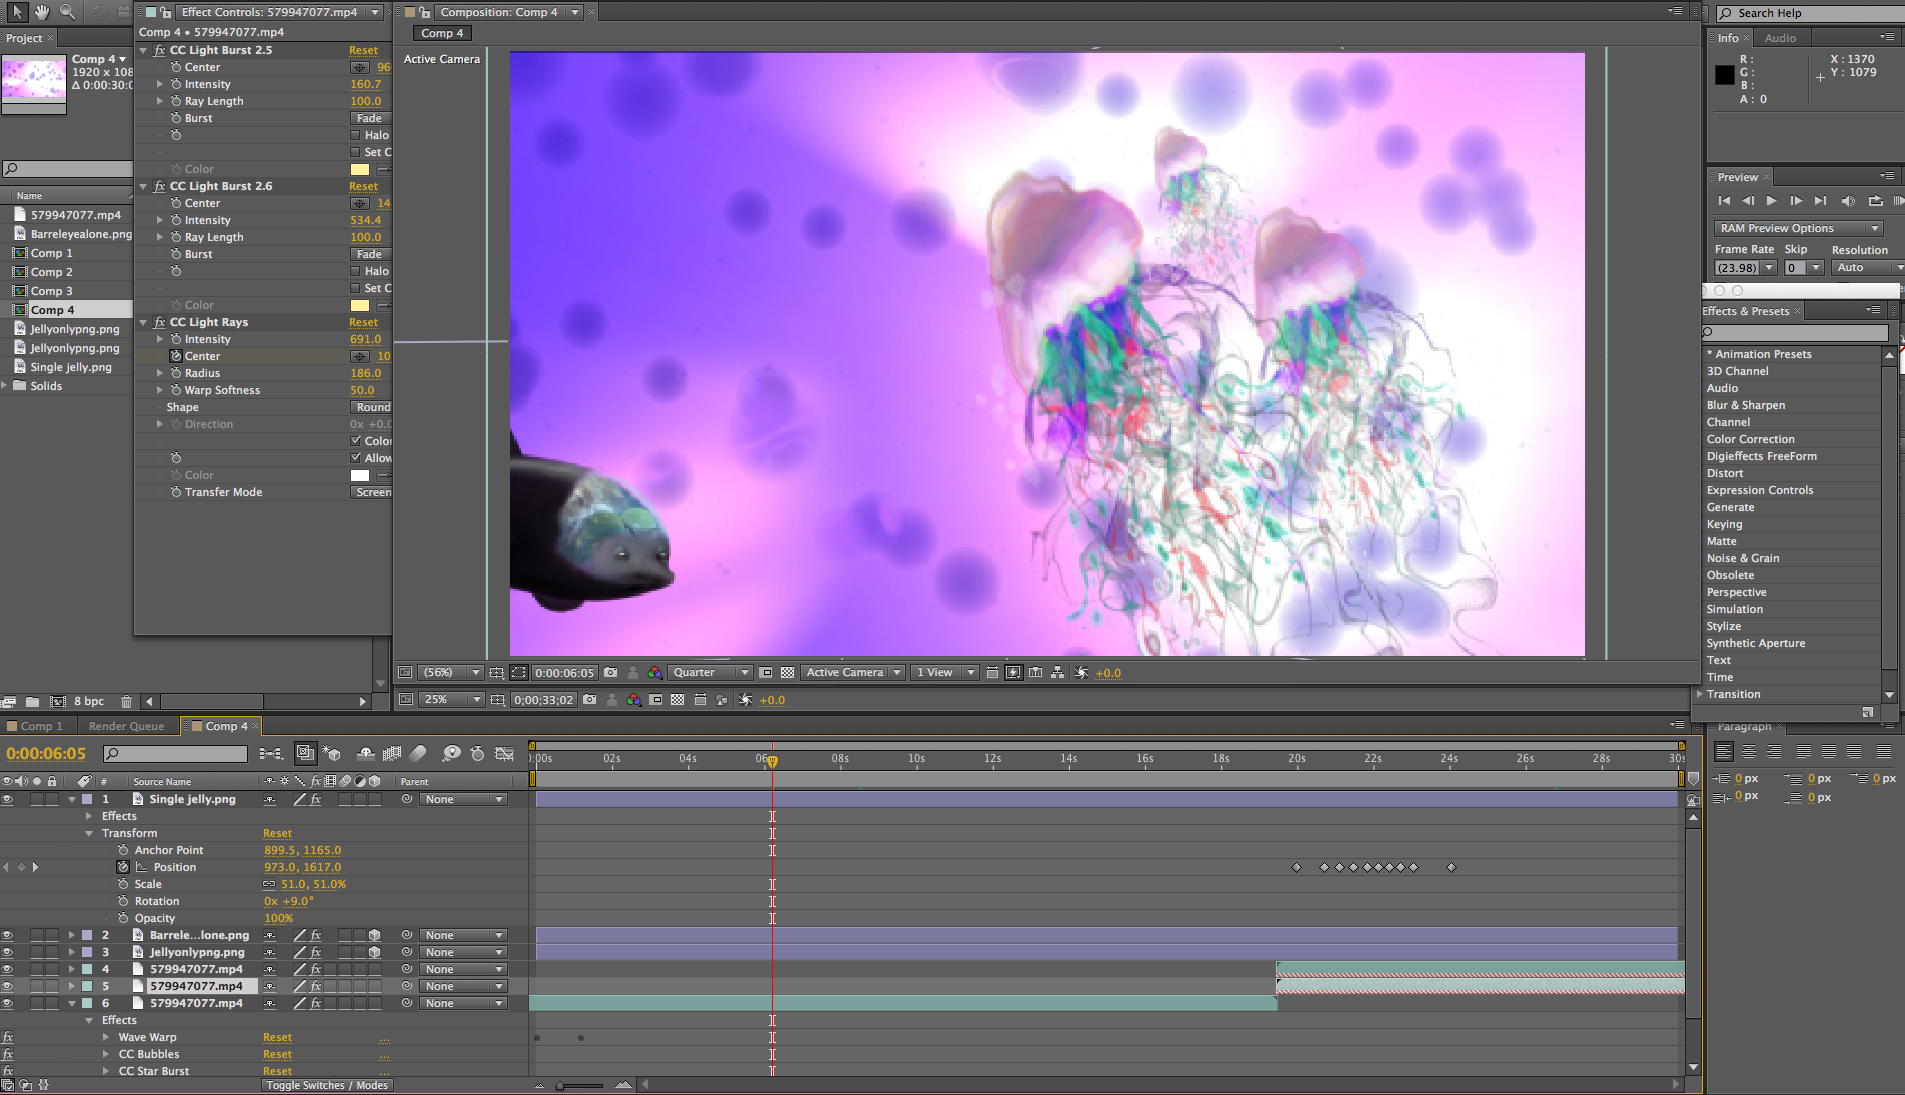Select the Zoom magnifier tool

67,12
